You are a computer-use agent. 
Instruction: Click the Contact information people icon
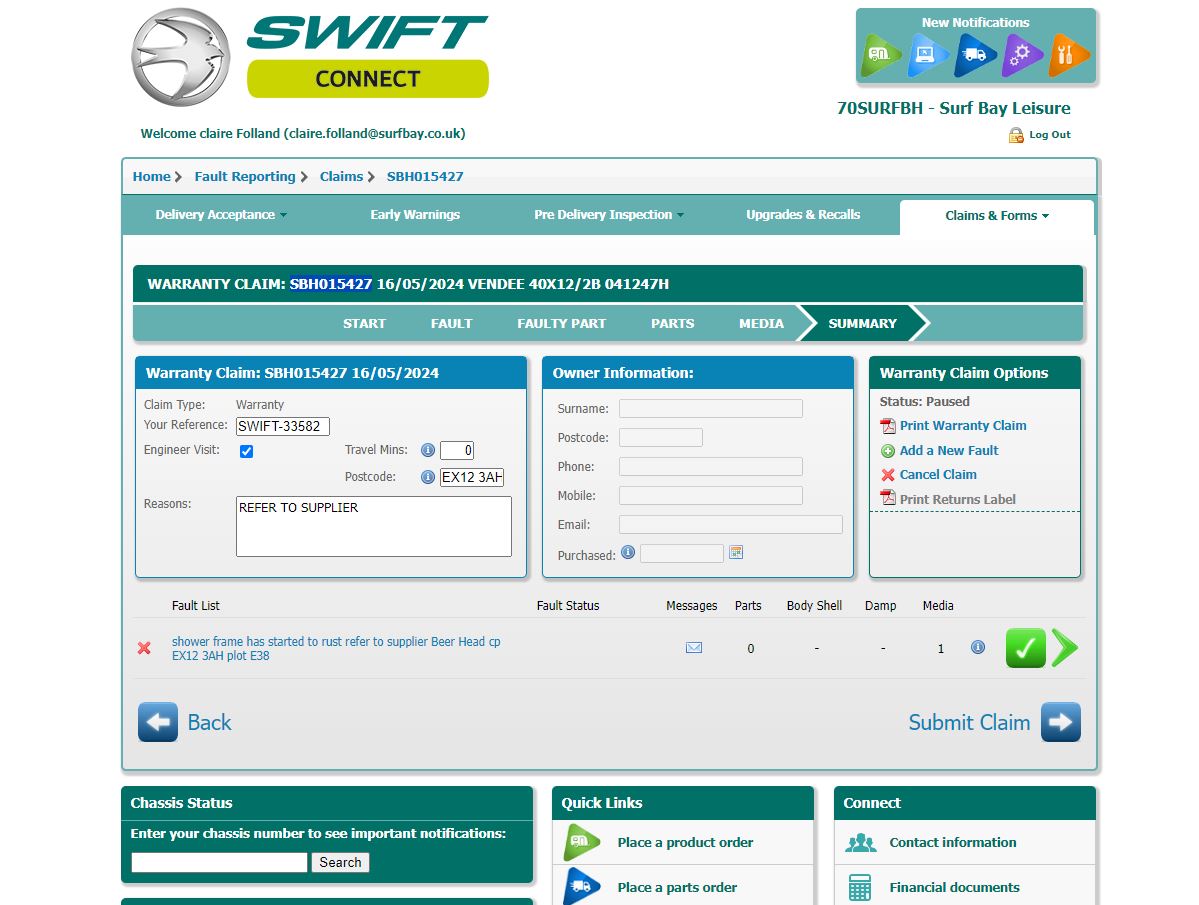860,842
